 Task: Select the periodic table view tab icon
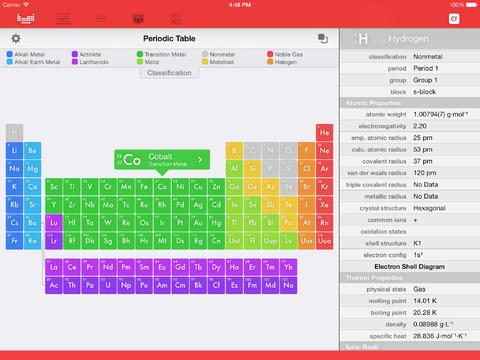click(26, 18)
